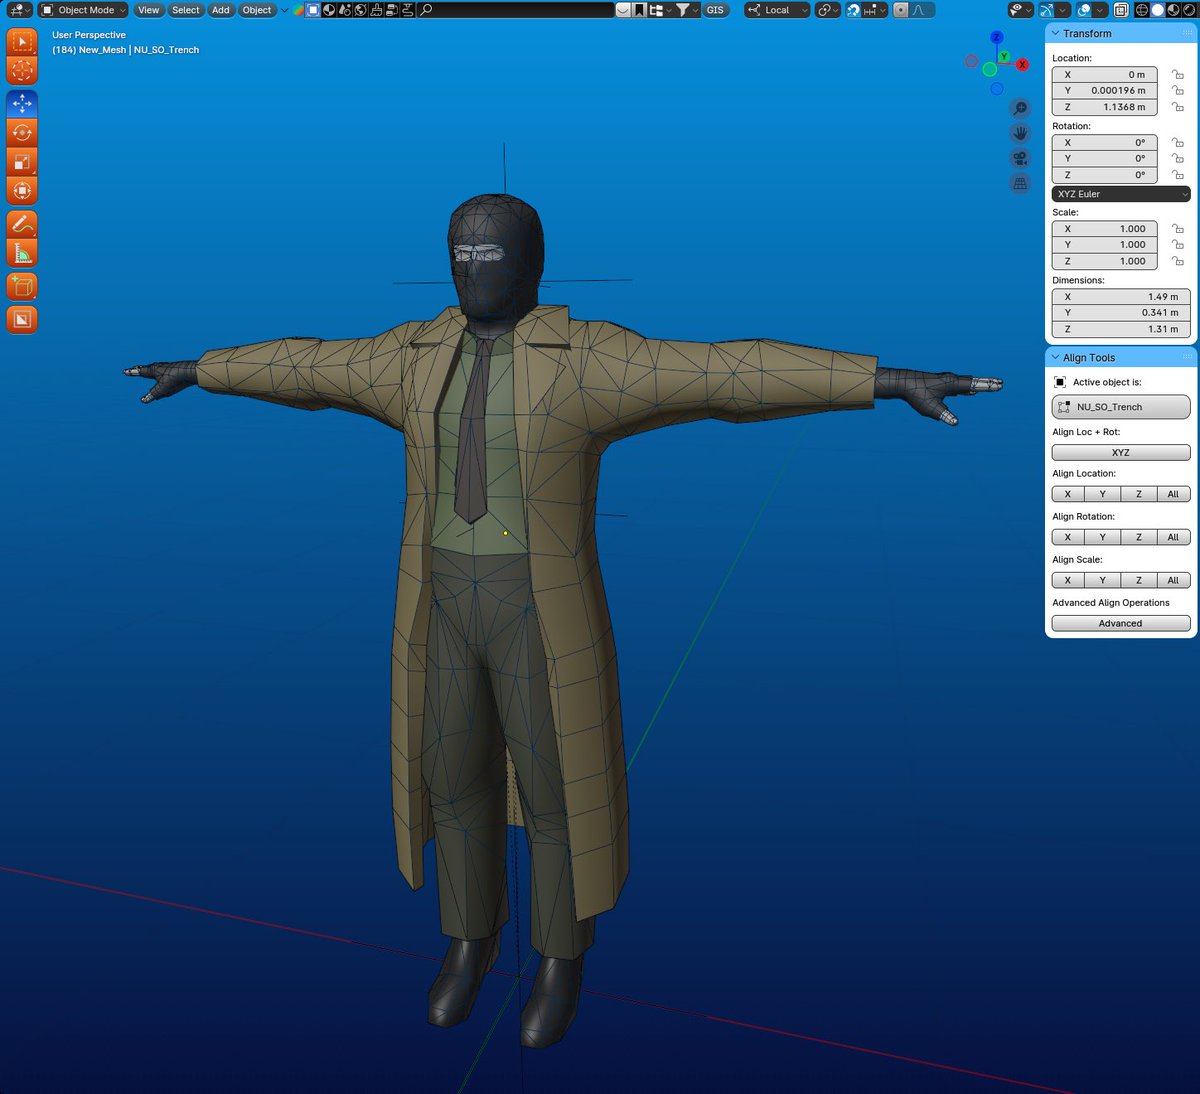Toggle camera view with the camera icon
This screenshot has height=1094, width=1200.
pos(1020,158)
